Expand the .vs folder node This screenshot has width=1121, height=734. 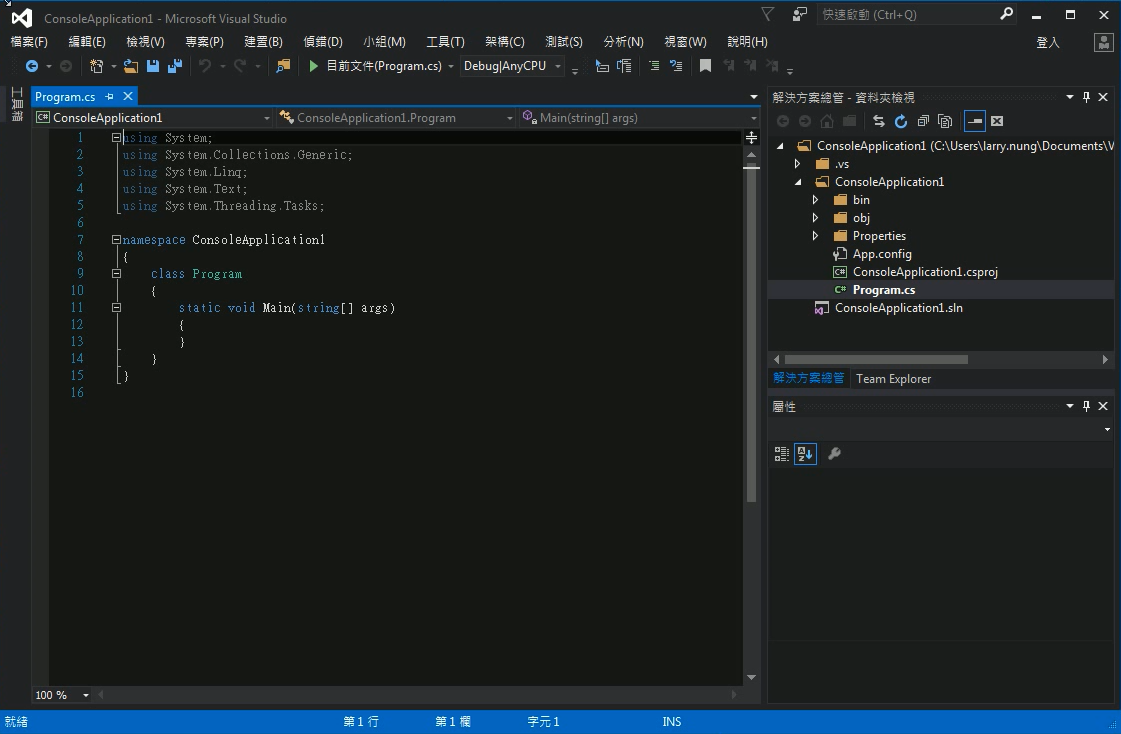797,164
